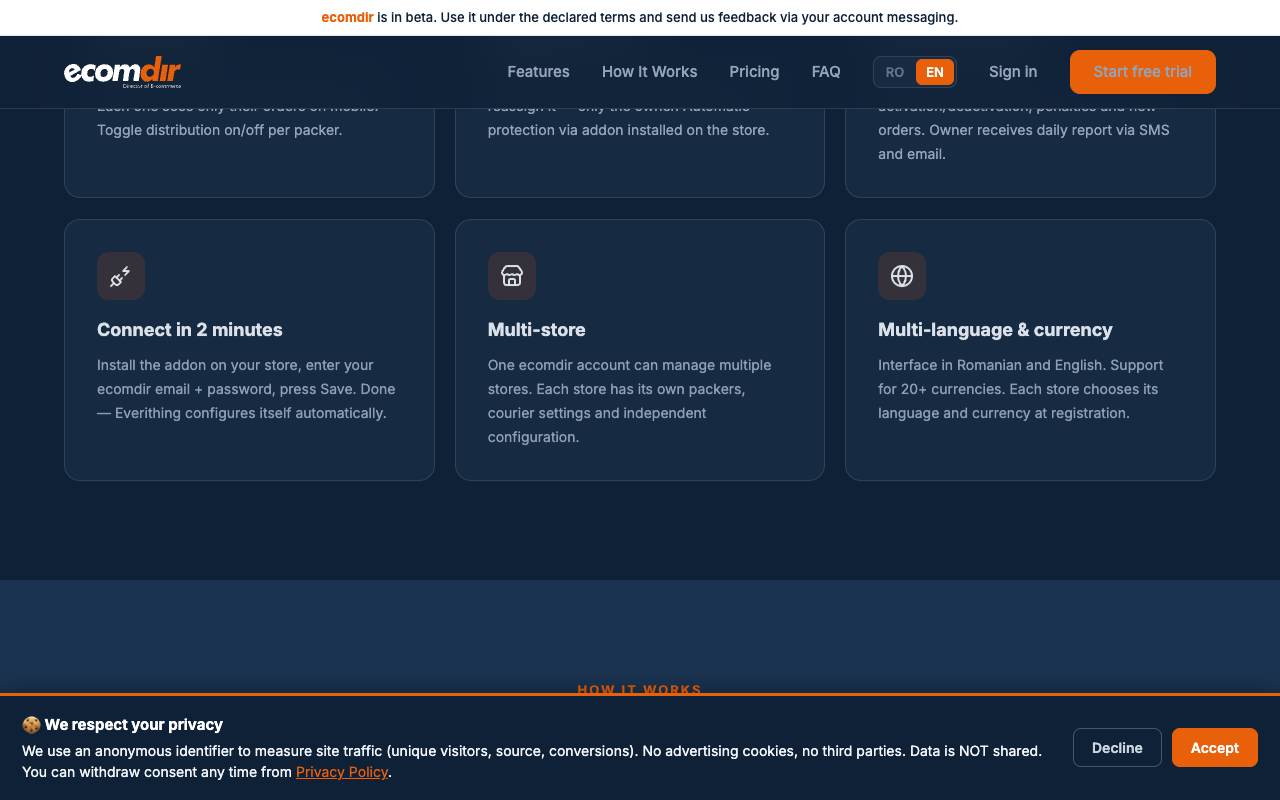This screenshot has width=1280, height=800.
Task: Accept the privacy consent banner
Action: pyautogui.click(x=1215, y=748)
